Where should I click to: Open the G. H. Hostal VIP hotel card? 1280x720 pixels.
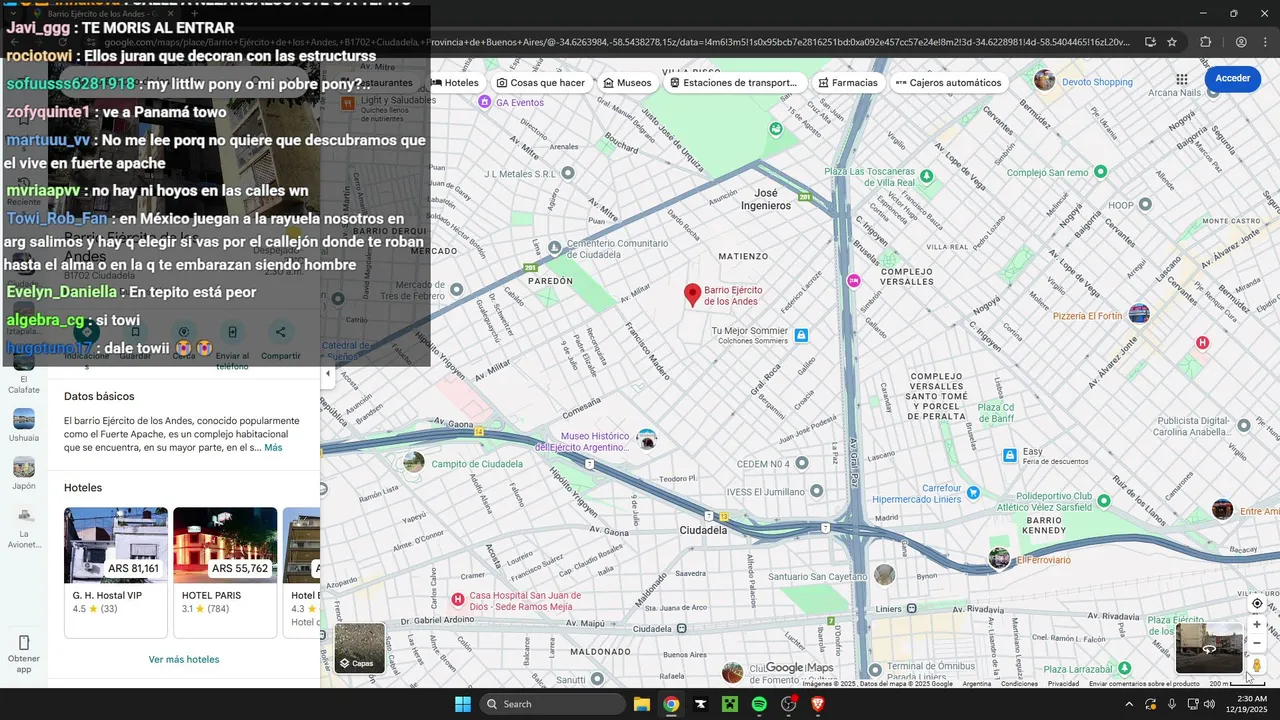tap(116, 572)
